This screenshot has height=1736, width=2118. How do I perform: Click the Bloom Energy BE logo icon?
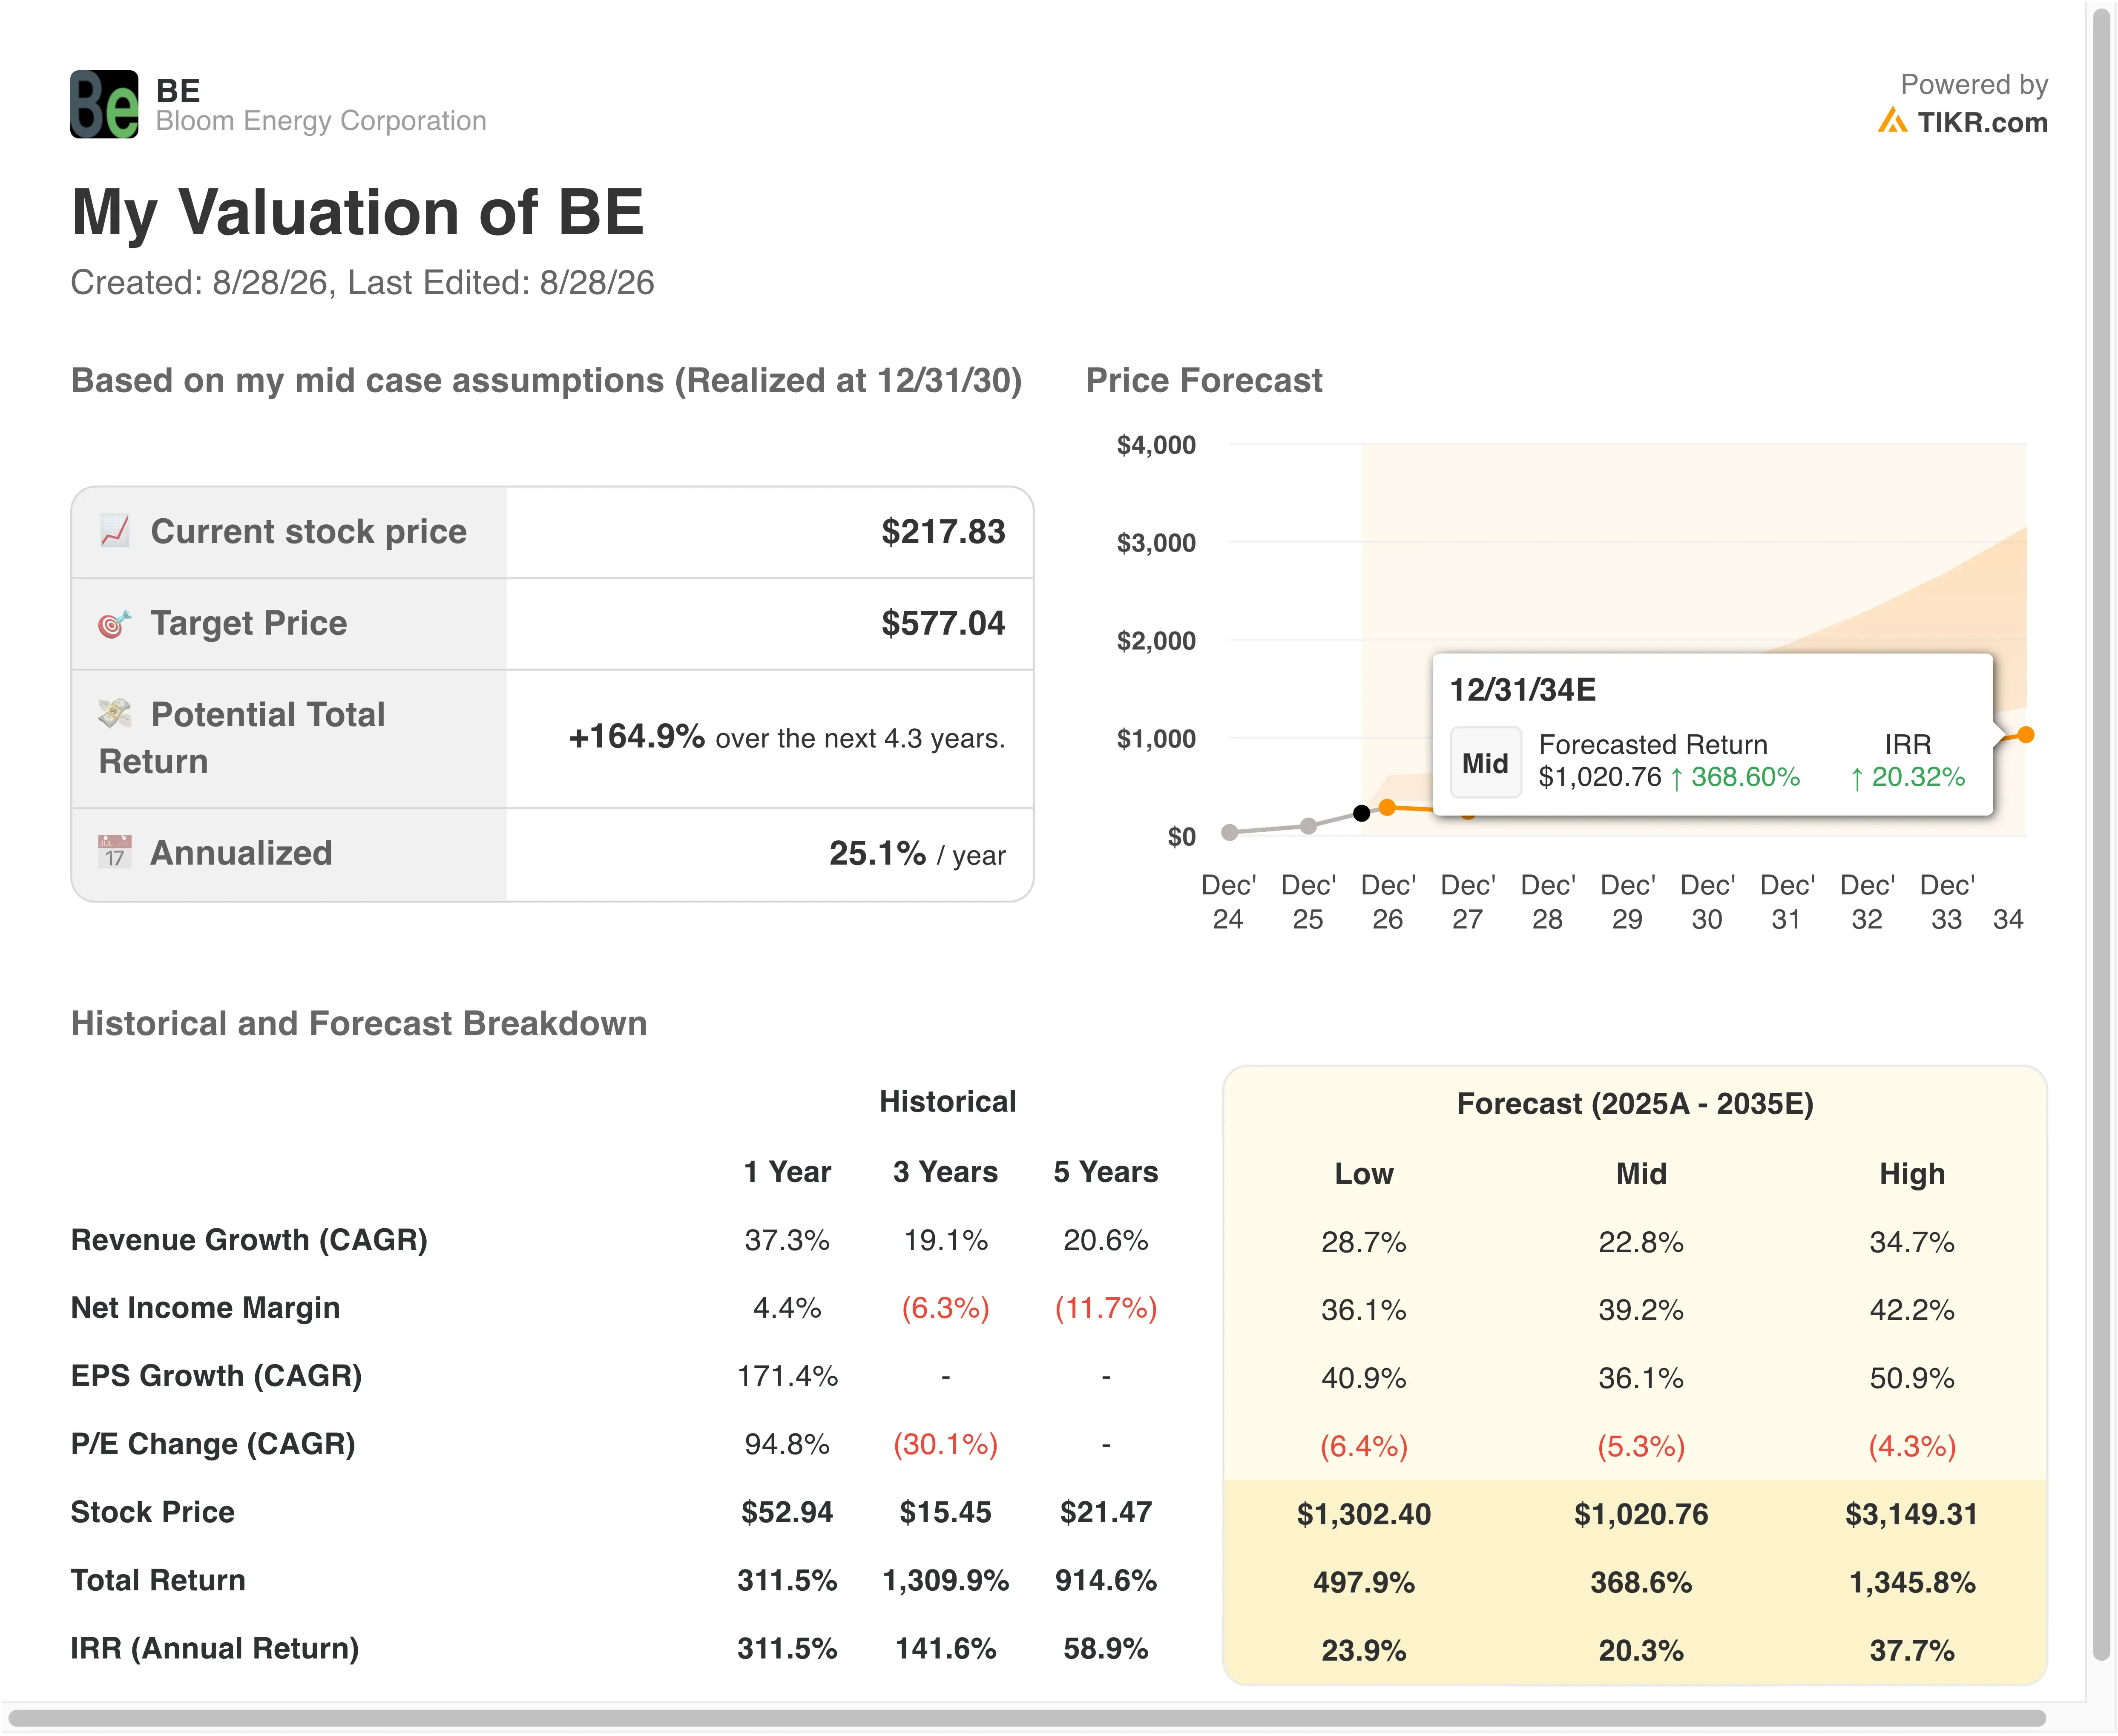(104, 104)
